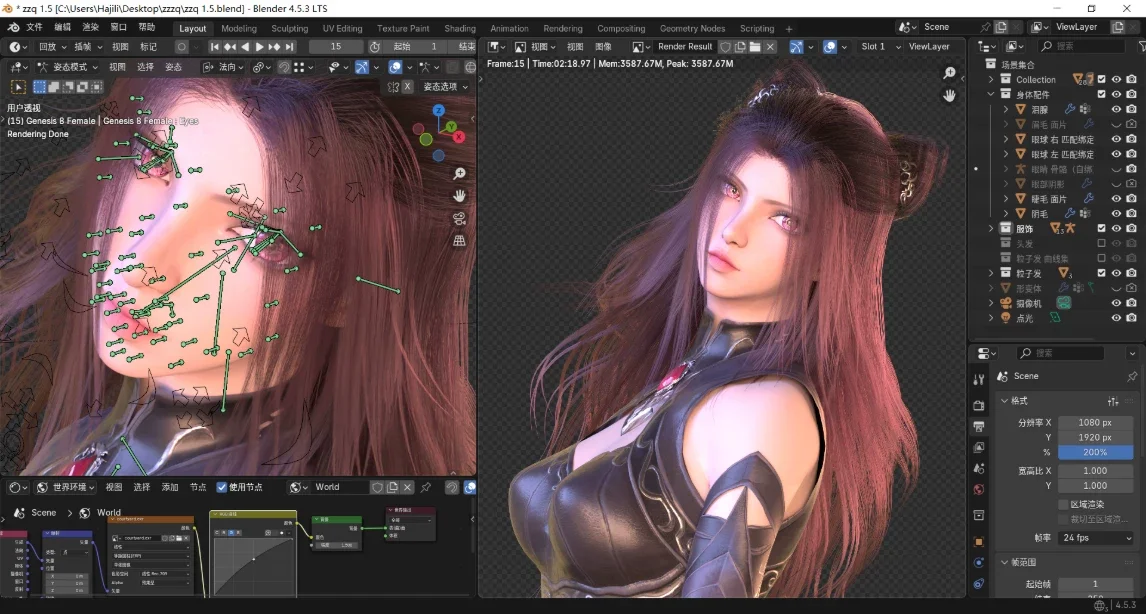Screen dimensions: 1146x614
Task: Jump to last frame in timeline
Action: [289, 46]
